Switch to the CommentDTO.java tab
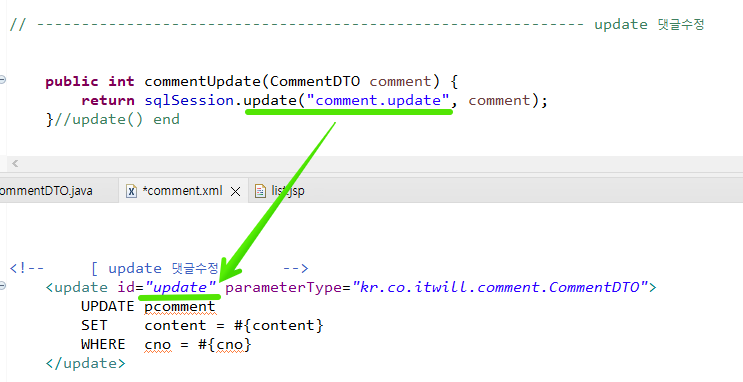Viewport: 743px width, 382px height. click(46, 191)
